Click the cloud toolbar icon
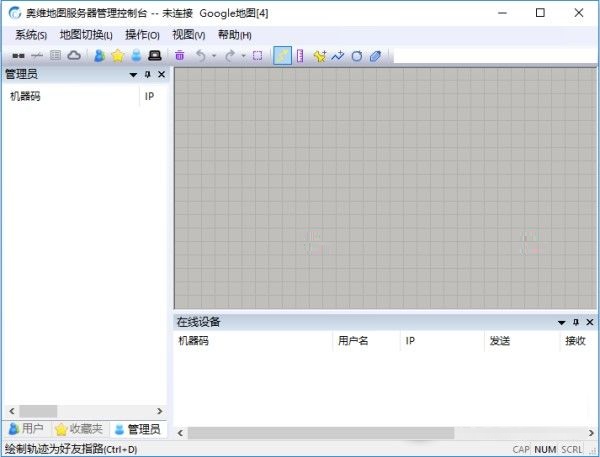 [74, 55]
